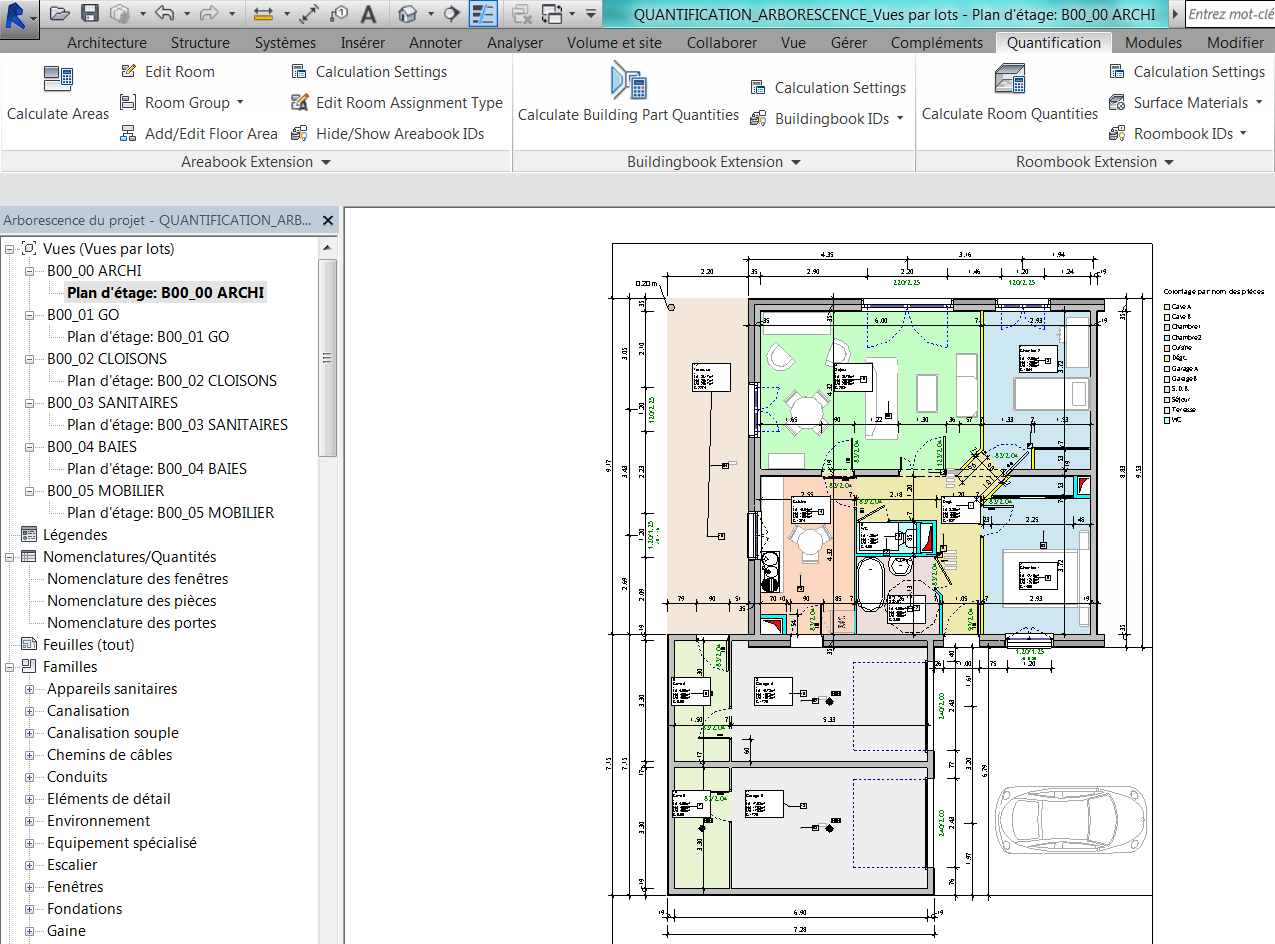Collapse the Vues (Vues par lots) node
Screen dimensions: 1275x944
(9, 249)
